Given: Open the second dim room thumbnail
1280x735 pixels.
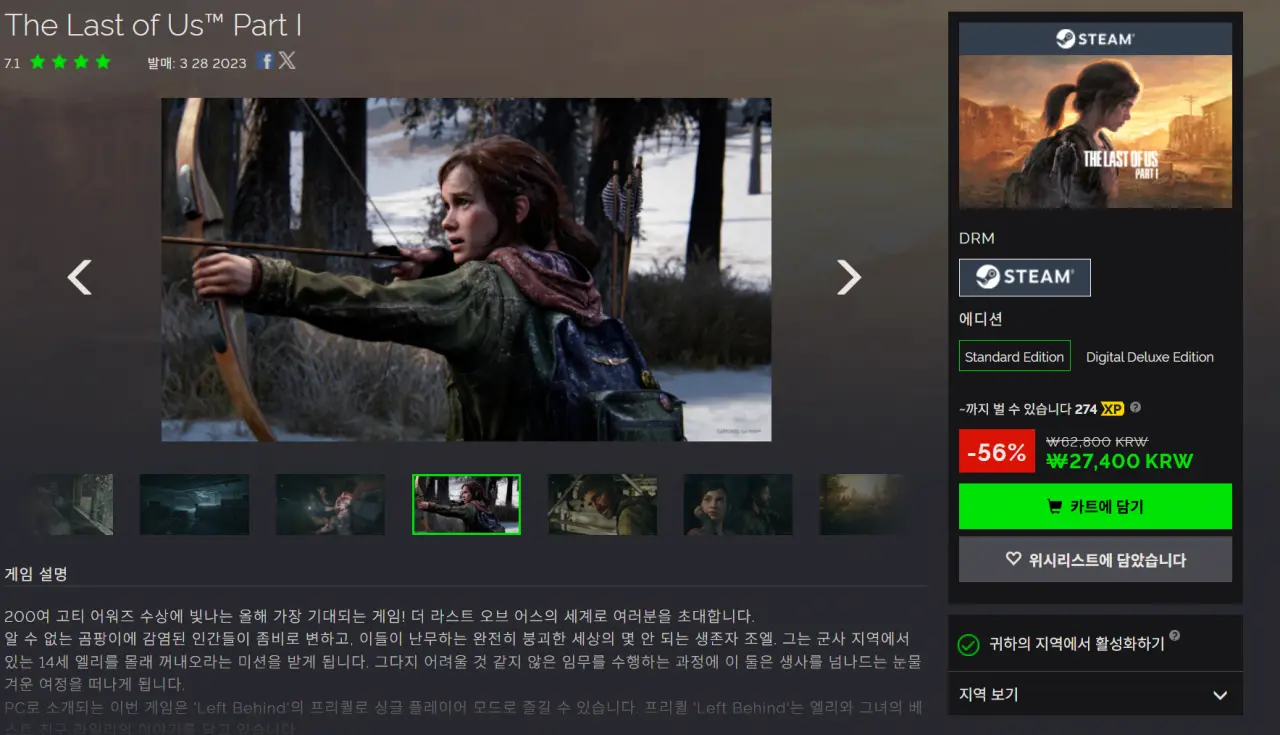Looking at the screenshot, I should [194, 504].
